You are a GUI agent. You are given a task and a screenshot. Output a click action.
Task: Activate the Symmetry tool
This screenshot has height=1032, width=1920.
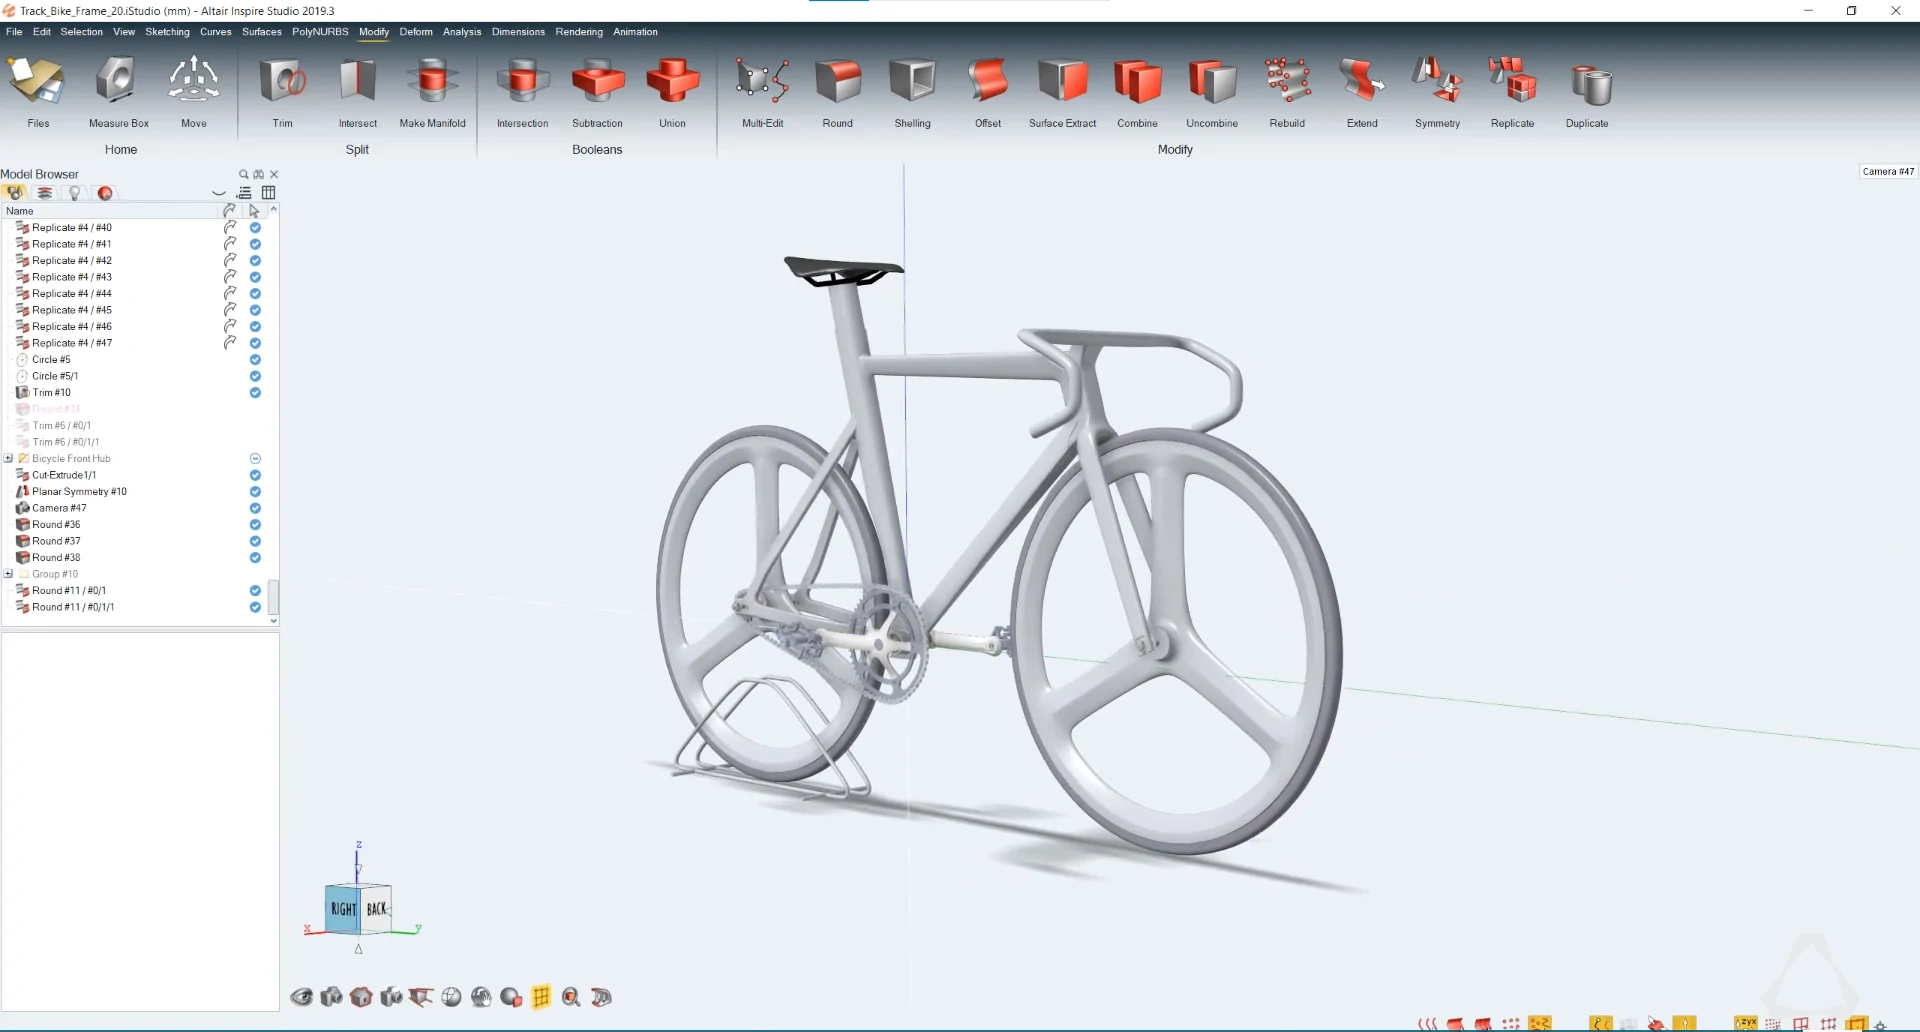click(1437, 92)
